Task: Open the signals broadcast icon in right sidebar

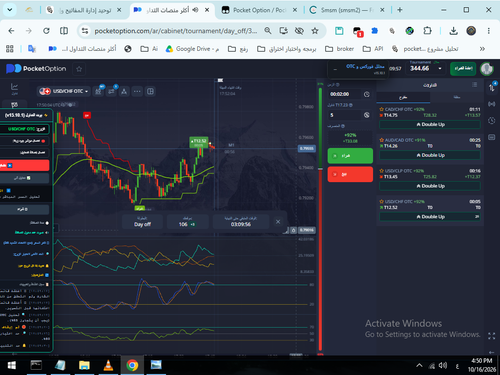Action: [x=492, y=104]
